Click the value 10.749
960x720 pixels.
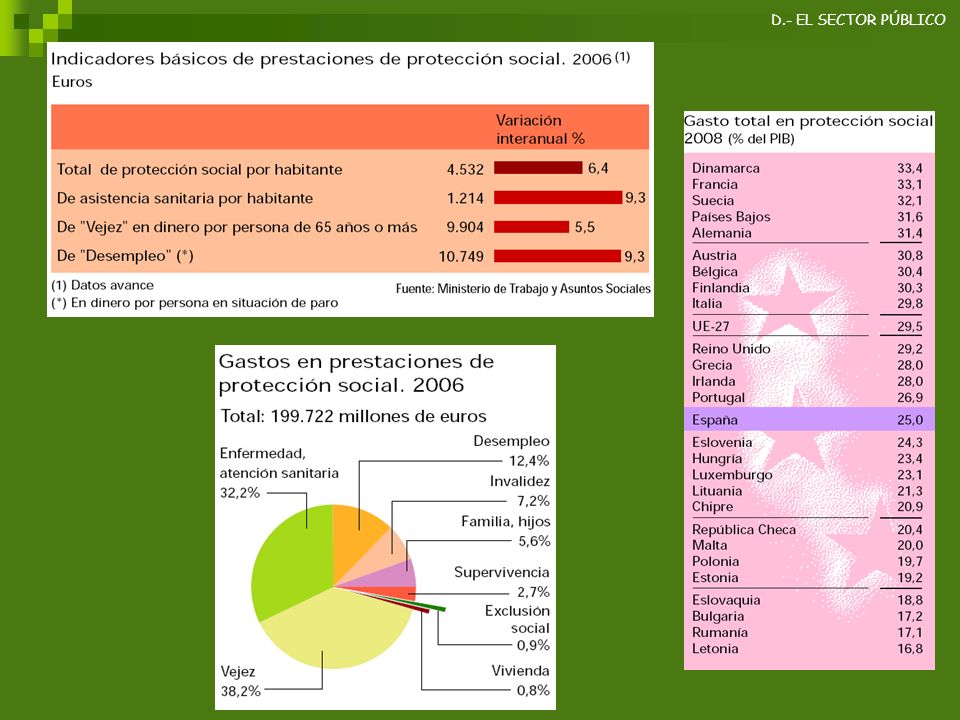(x=461, y=257)
